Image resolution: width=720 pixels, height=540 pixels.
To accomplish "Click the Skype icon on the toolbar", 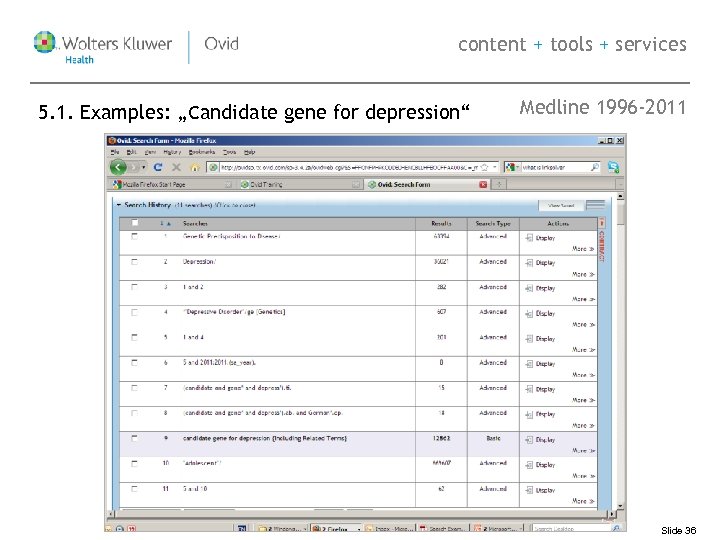I will (x=613, y=167).
